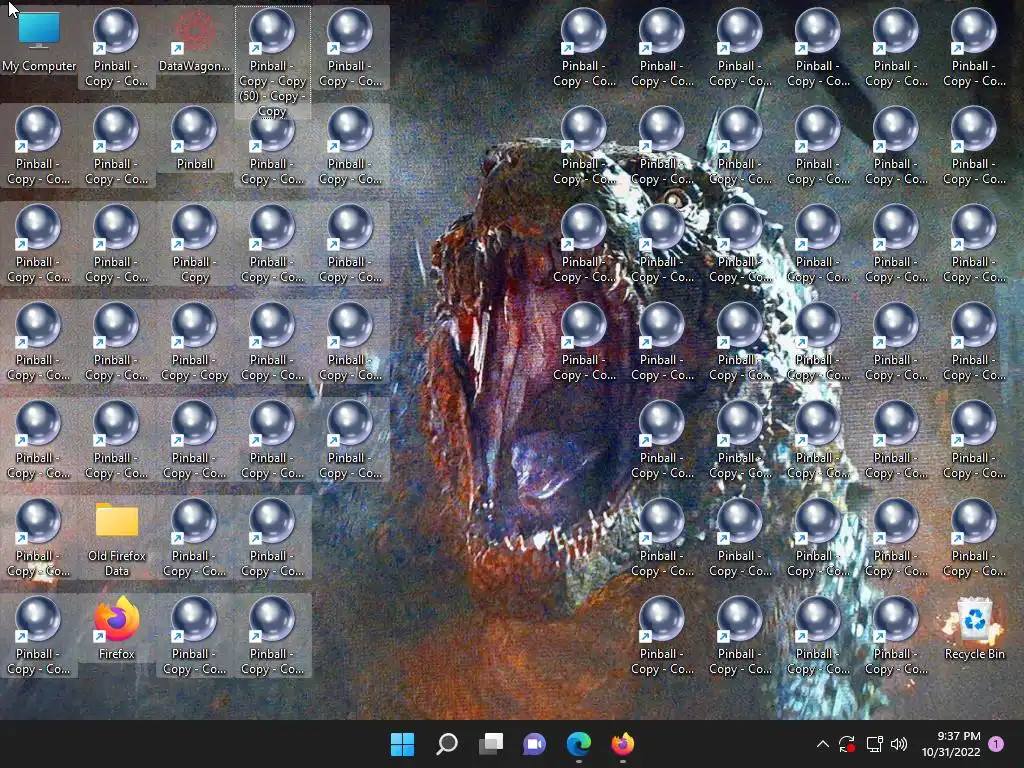Select the DataWagon shortcut icon
This screenshot has height=768, width=1024.
[x=195, y=42]
